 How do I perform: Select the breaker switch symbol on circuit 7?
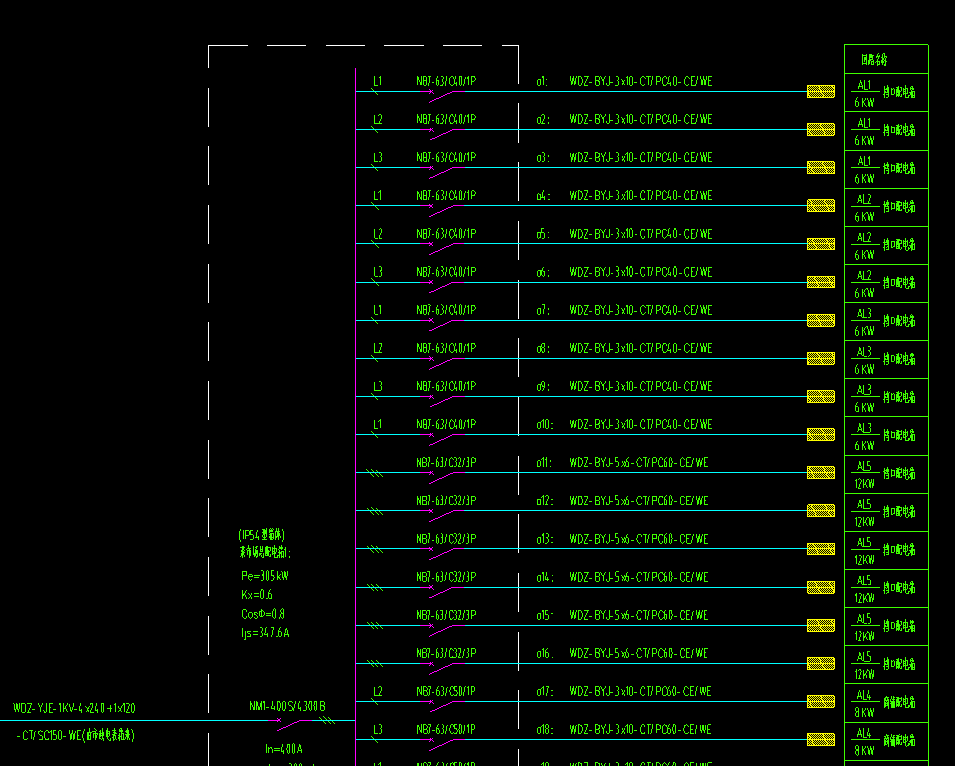click(442, 325)
